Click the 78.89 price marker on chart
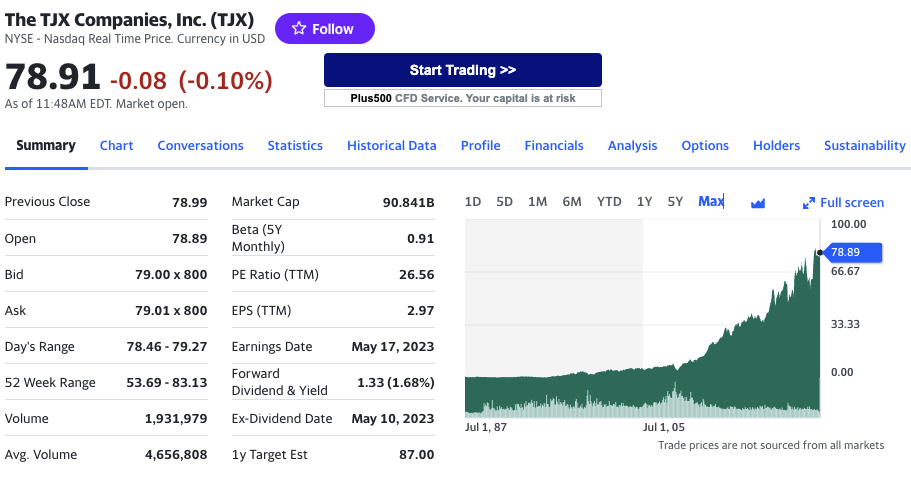The height and width of the screenshot is (483, 911). pyautogui.click(x=851, y=252)
